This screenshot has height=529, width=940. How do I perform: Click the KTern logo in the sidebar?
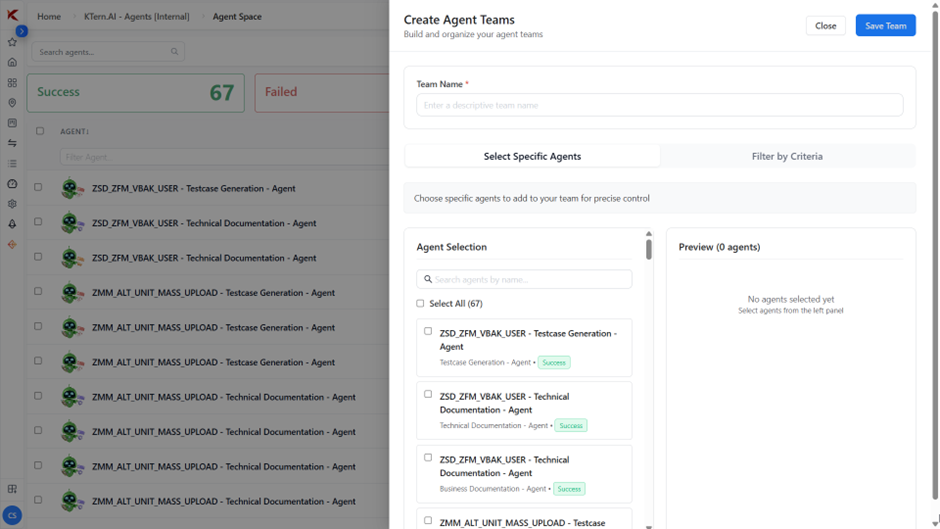pos(12,15)
